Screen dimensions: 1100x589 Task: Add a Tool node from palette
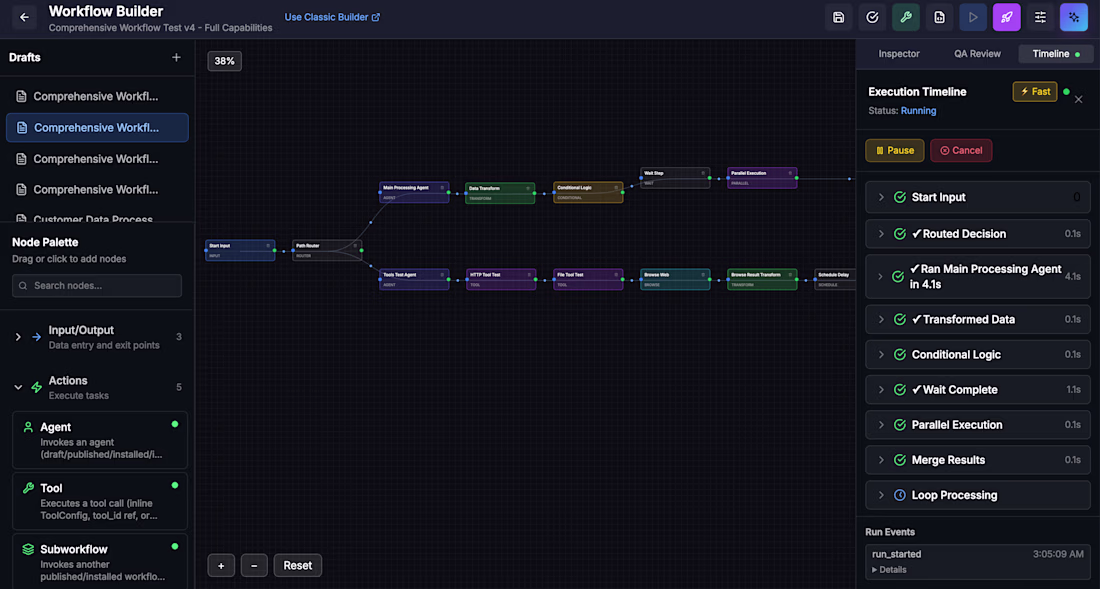tap(100, 501)
